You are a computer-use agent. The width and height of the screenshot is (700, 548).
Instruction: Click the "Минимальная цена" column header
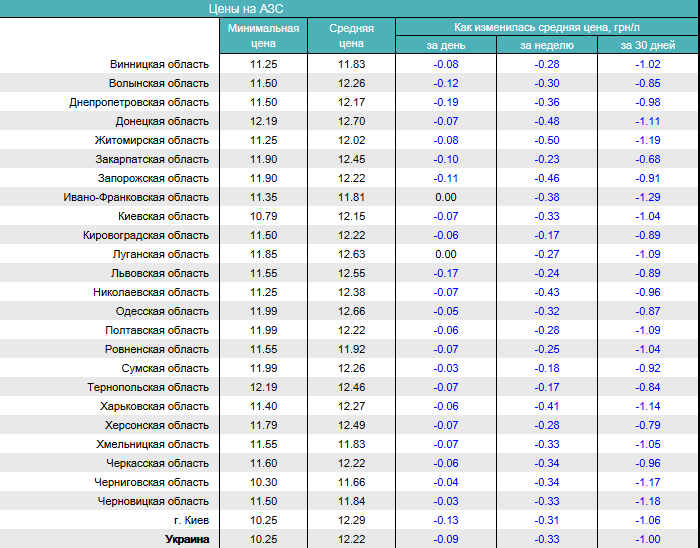coord(264,36)
